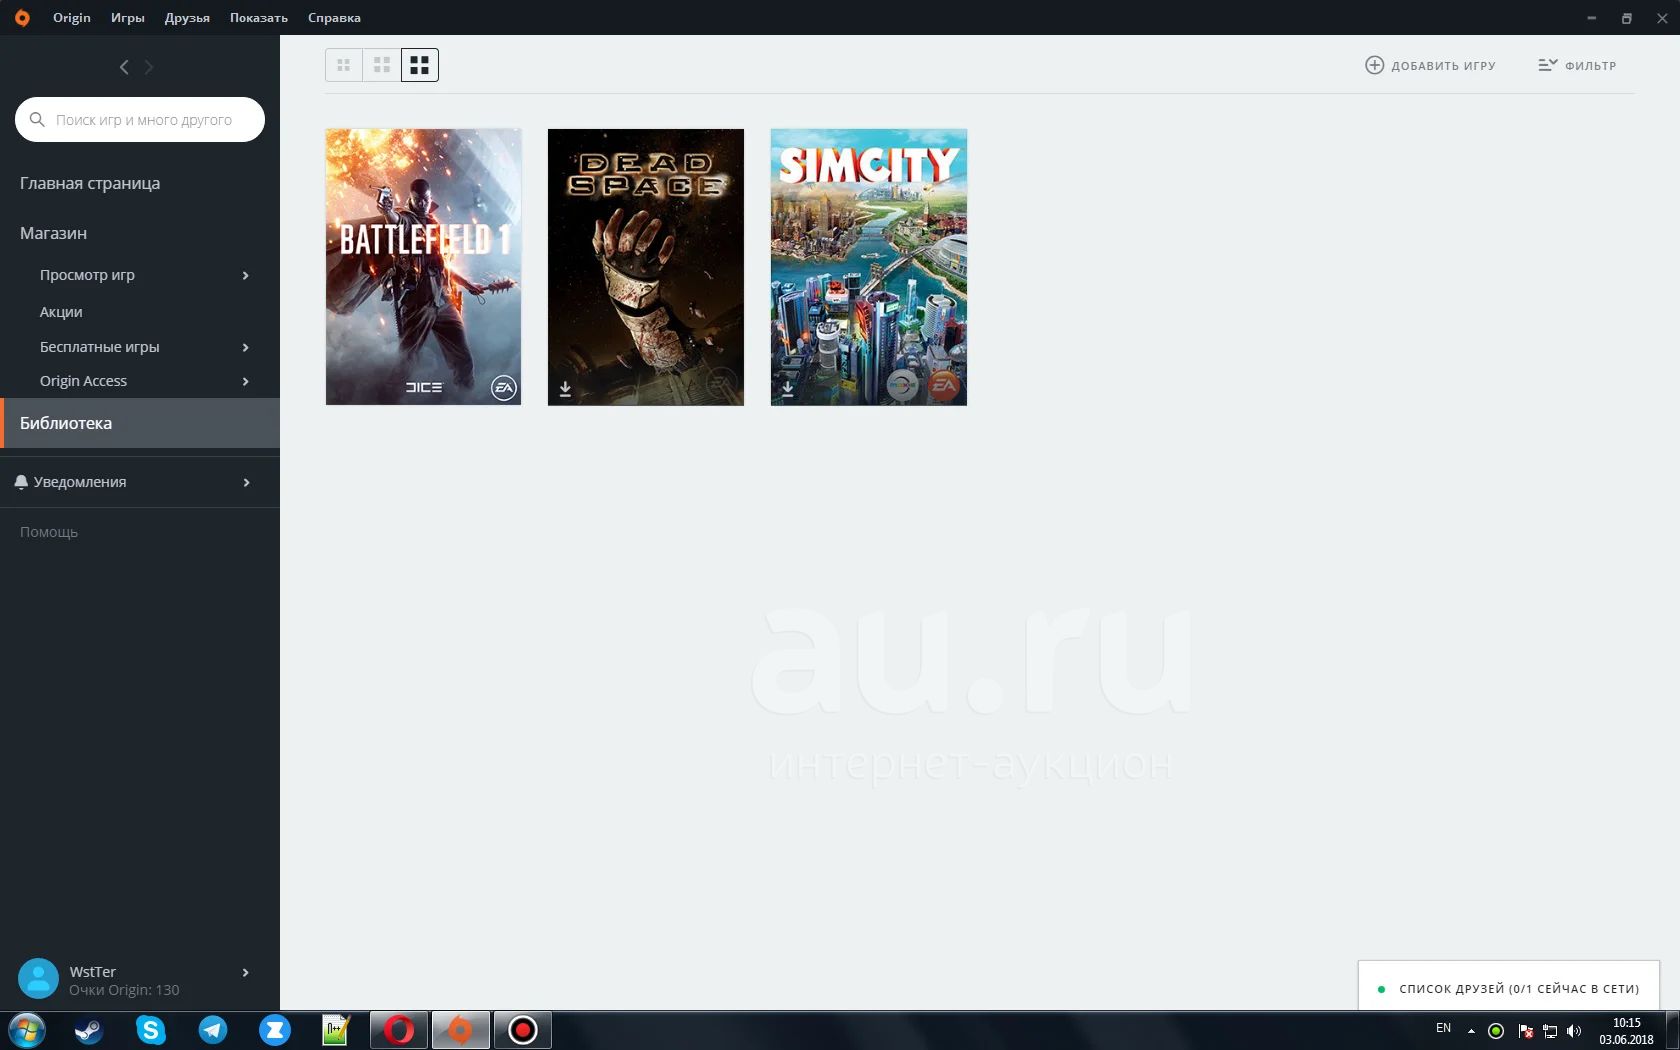
Task: Click the filter lines icon
Action: point(1547,65)
